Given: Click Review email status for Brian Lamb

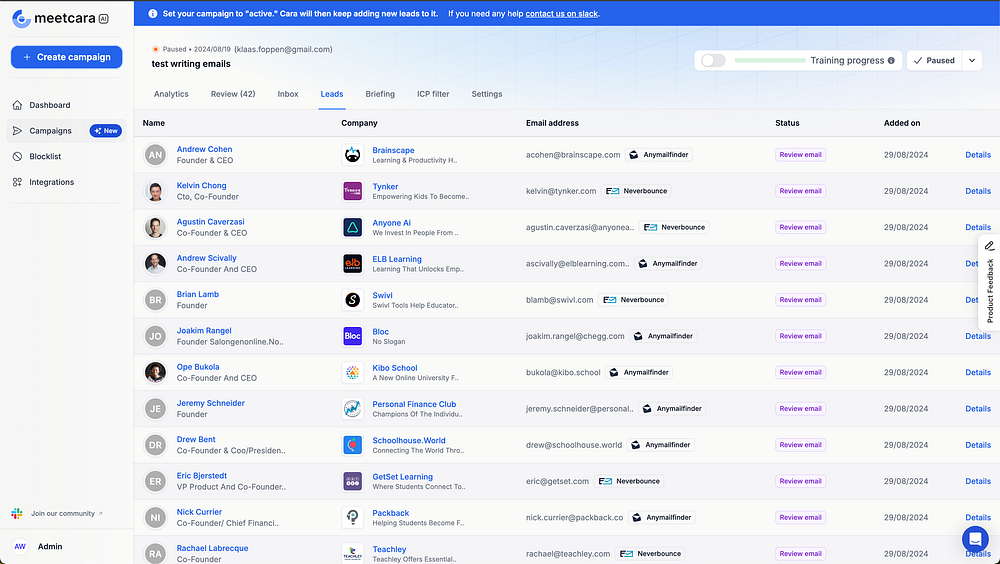Looking at the screenshot, I should 800,300.
